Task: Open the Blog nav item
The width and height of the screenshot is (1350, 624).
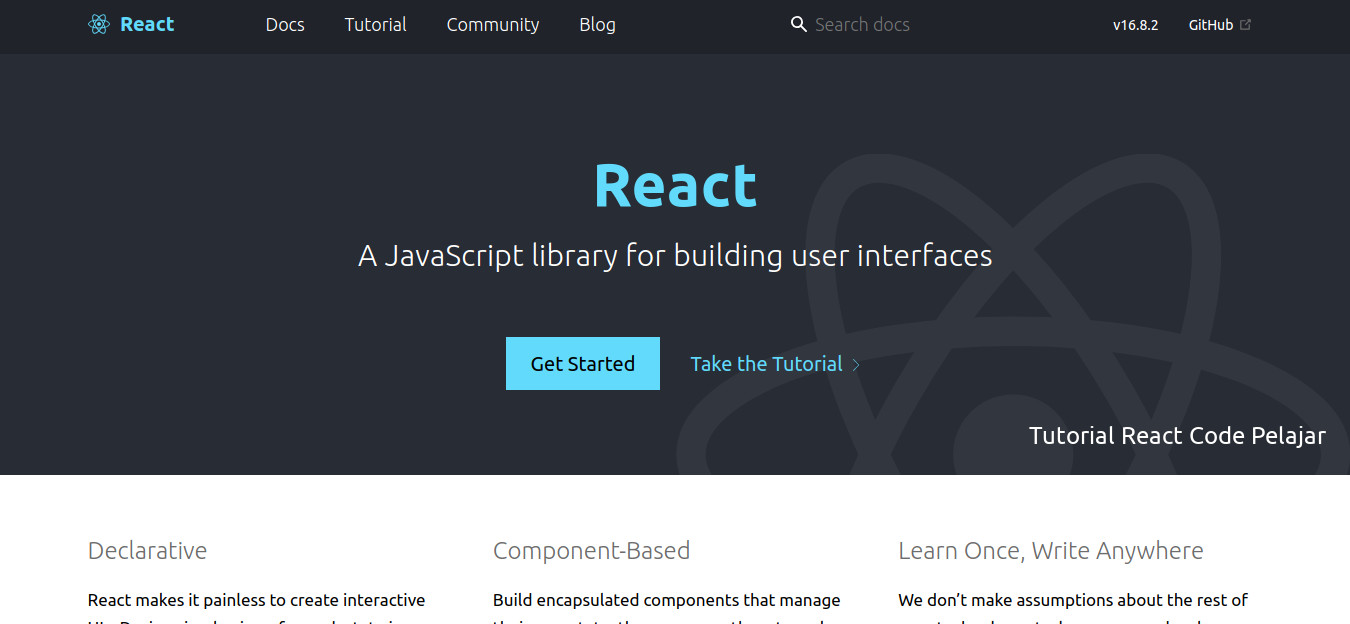Action: 597,25
